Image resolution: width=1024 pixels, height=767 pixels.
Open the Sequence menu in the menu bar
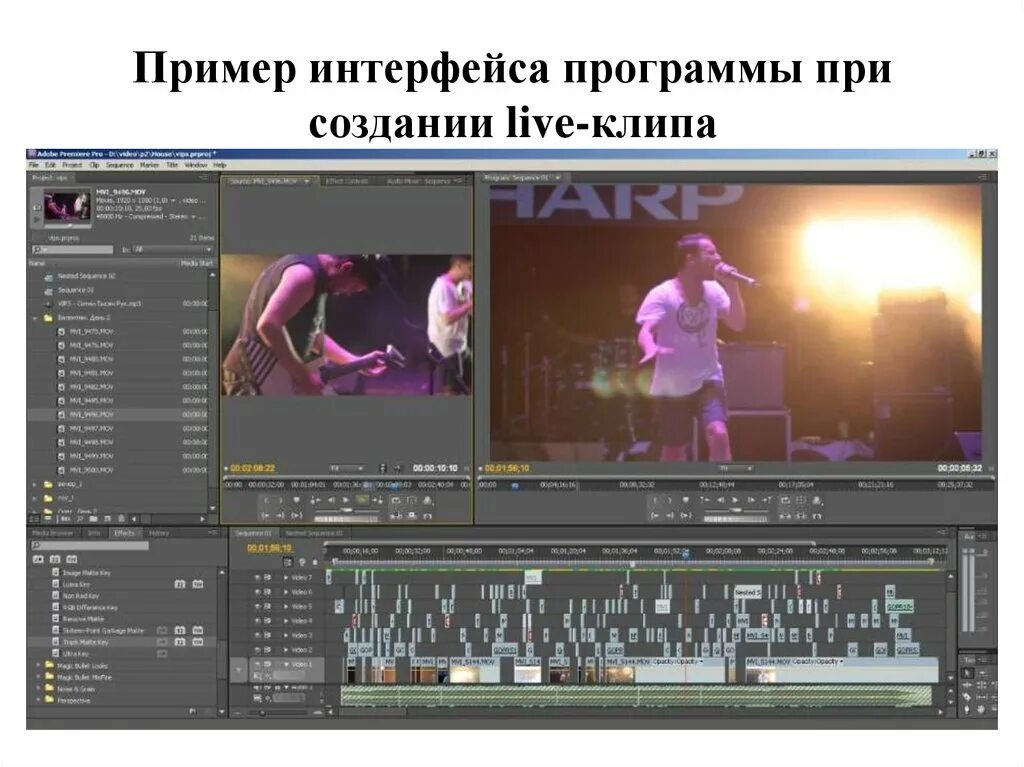tap(120, 166)
